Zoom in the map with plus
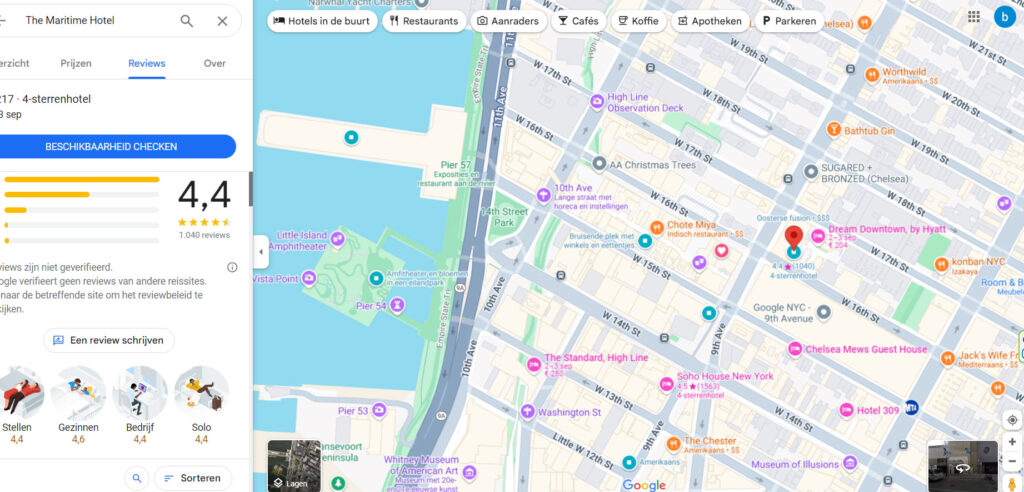 tap(1012, 442)
